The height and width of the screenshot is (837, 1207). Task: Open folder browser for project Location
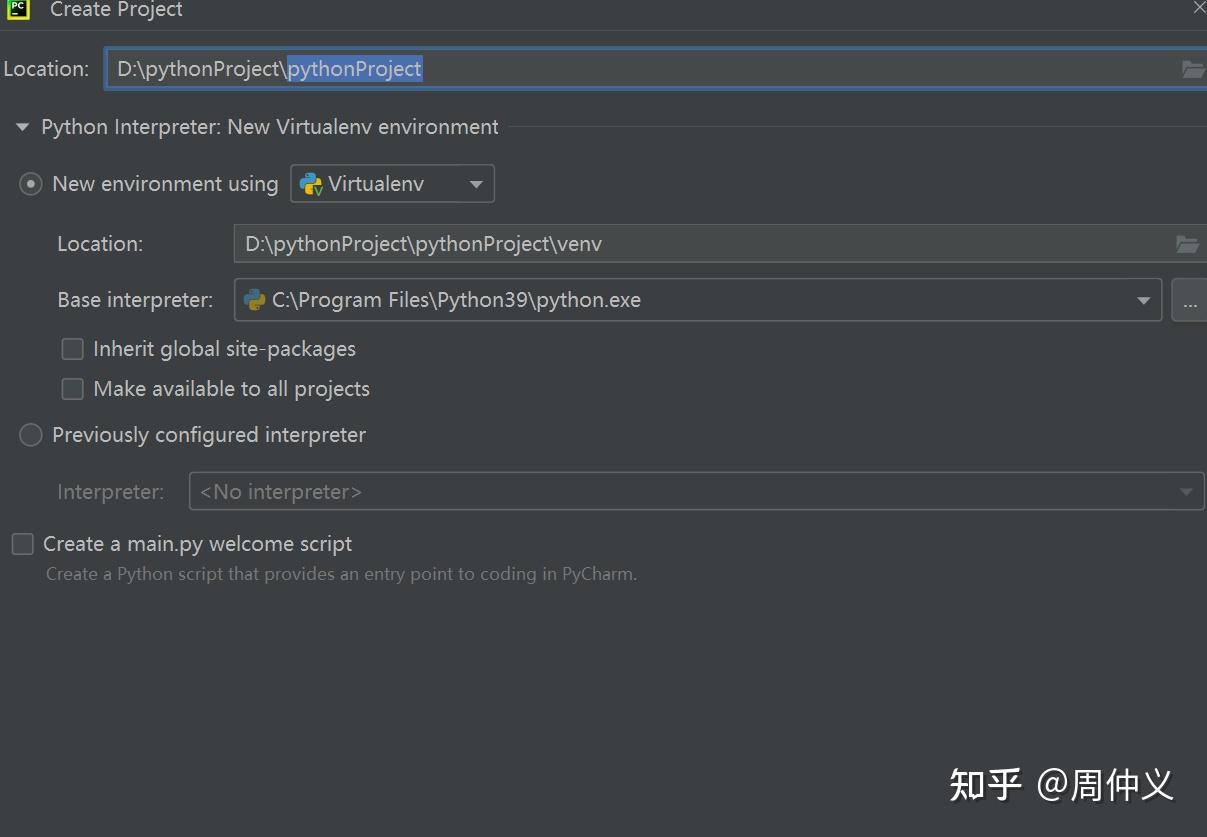click(1192, 69)
